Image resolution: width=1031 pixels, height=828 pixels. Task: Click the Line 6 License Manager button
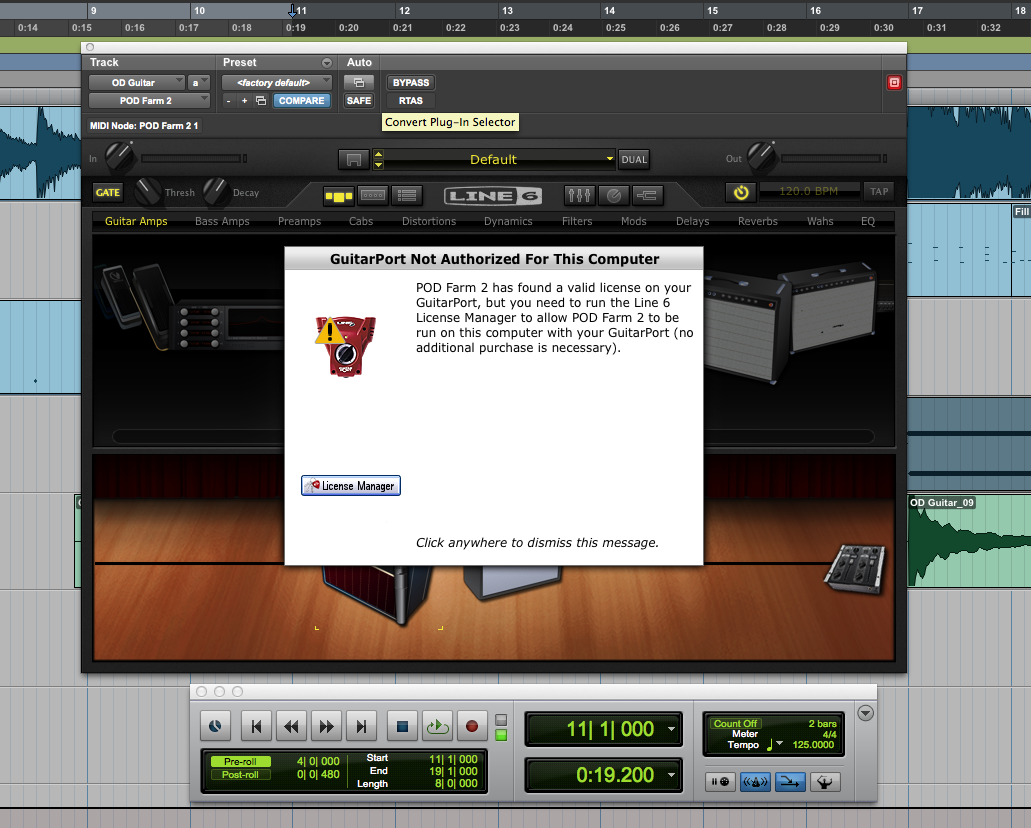[351, 486]
